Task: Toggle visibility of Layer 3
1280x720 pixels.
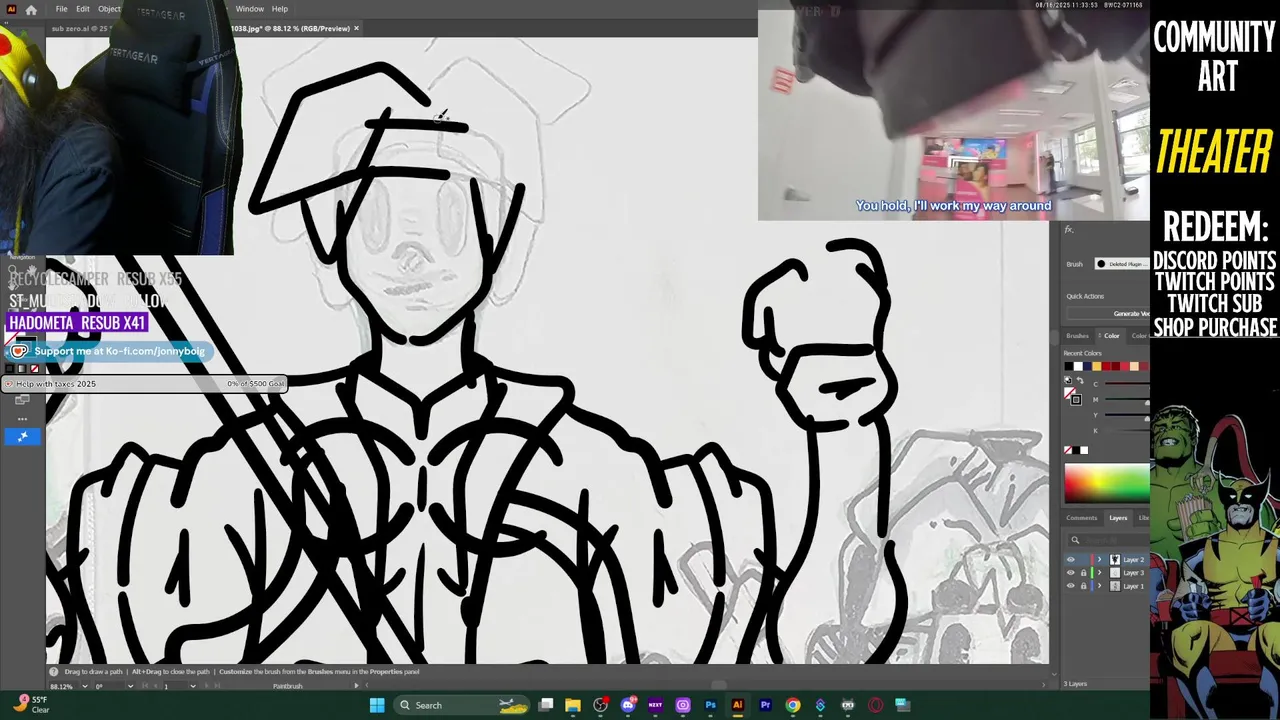Action: point(1071,573)
